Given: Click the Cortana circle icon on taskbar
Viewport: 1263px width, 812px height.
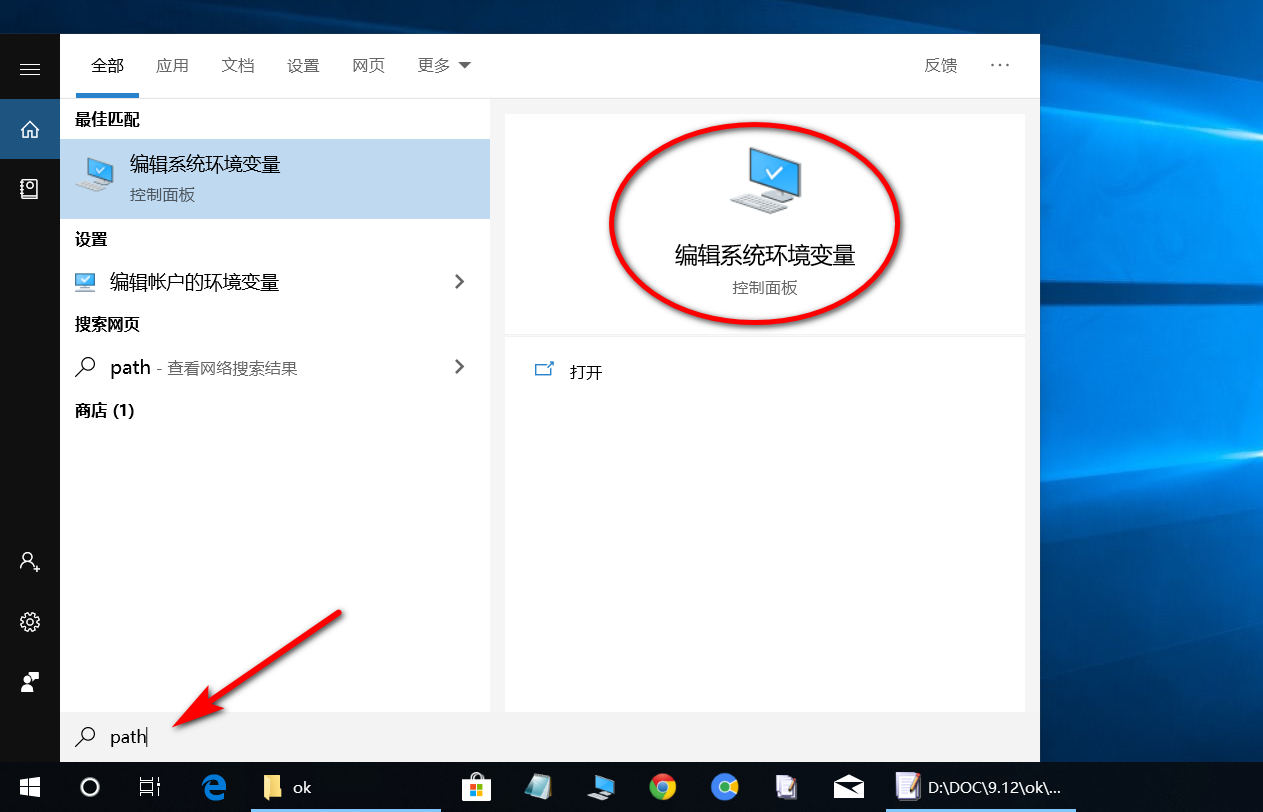Looking at the screenshot, I should [x=90, y=787].
